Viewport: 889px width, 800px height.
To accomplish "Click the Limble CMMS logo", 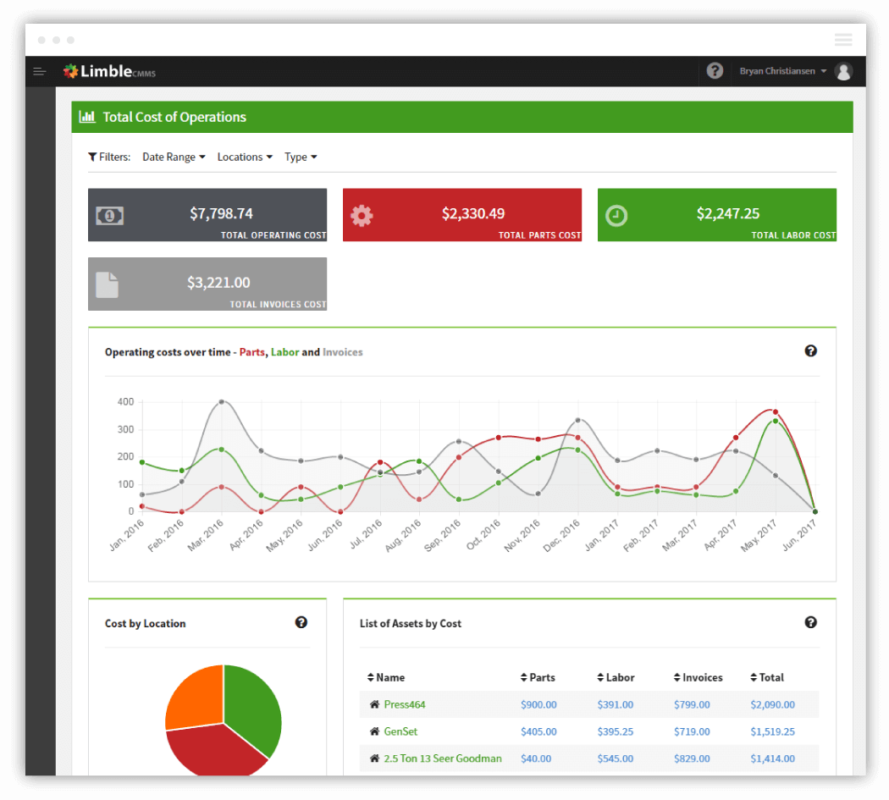I will click(109, 71).
